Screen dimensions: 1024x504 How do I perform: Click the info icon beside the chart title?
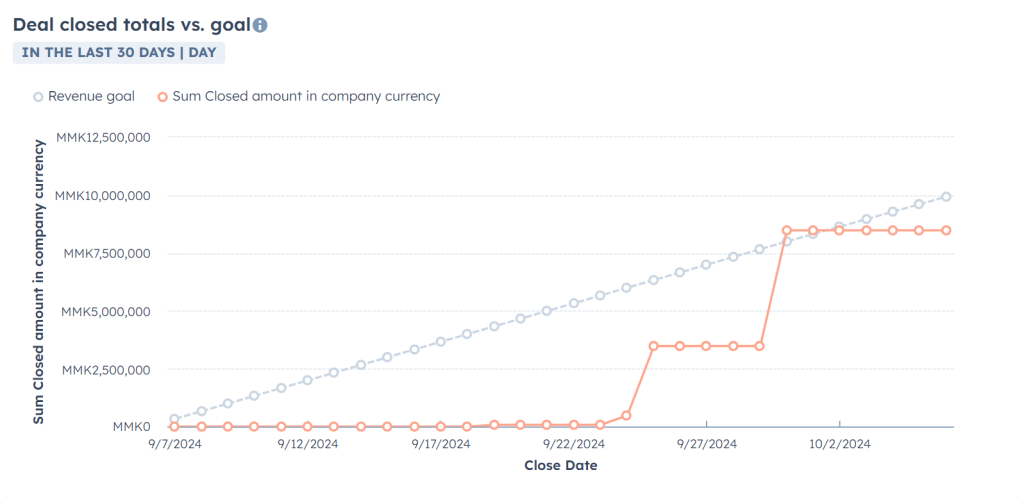260,25
